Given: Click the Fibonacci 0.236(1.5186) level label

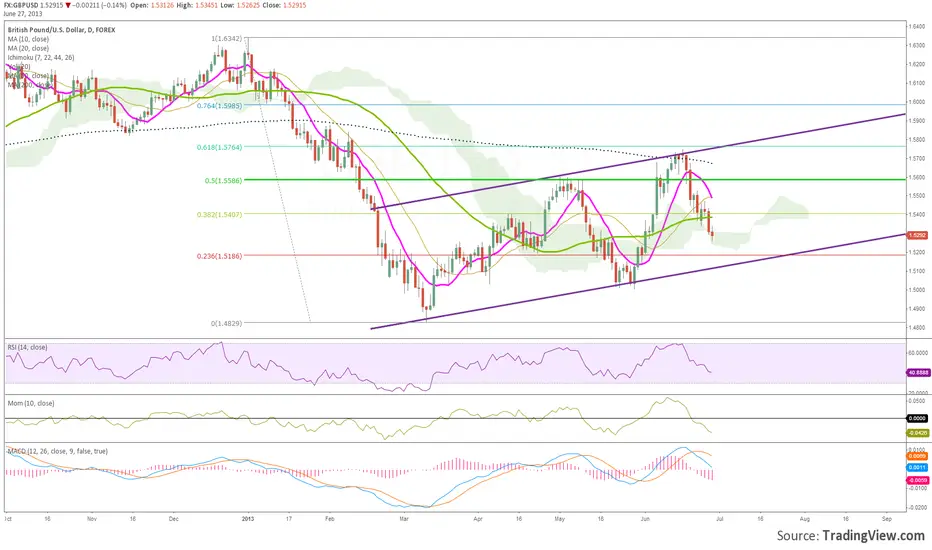Looking at the screenshot, I should coord(219,256).
